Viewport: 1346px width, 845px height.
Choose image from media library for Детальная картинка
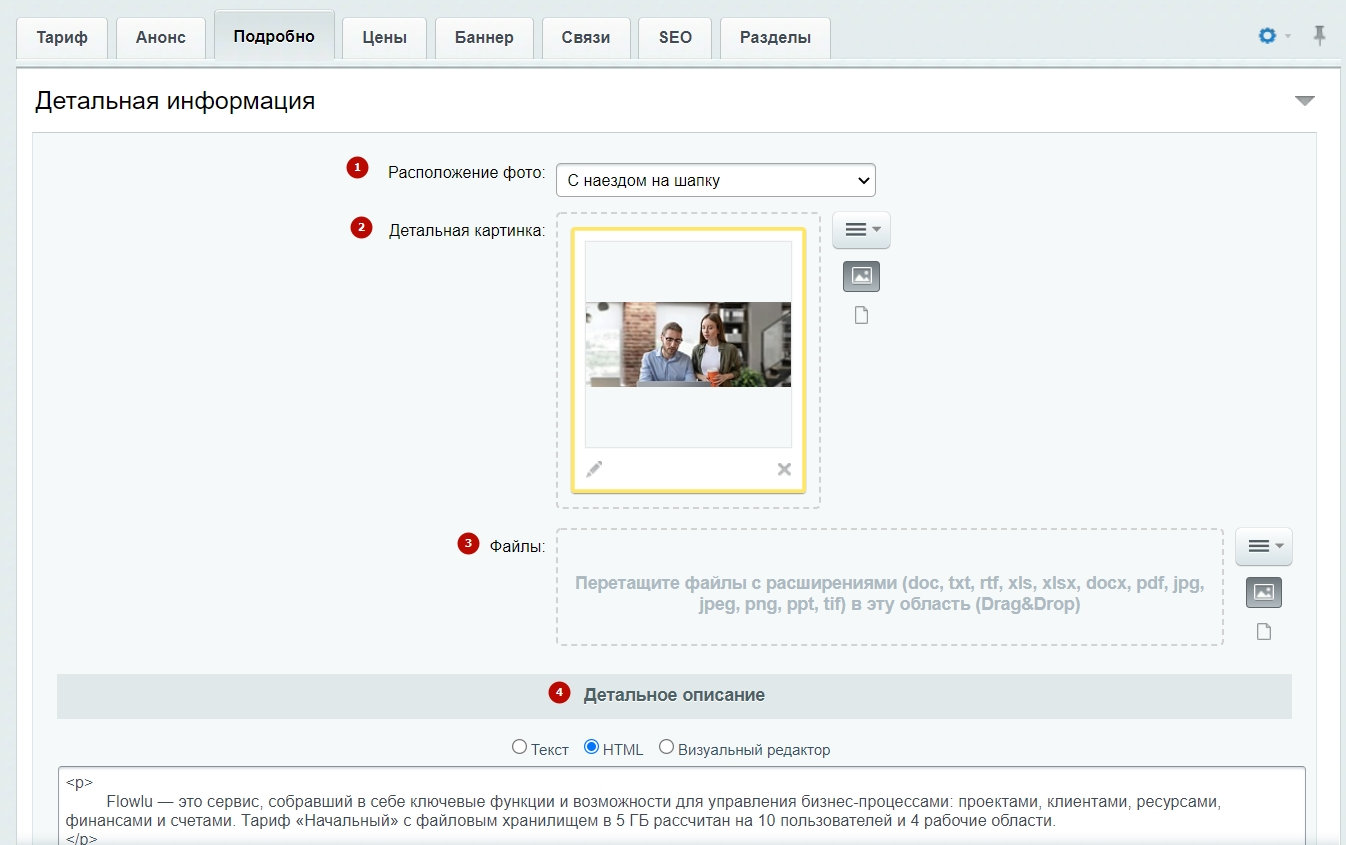click(x=861, y=276)
